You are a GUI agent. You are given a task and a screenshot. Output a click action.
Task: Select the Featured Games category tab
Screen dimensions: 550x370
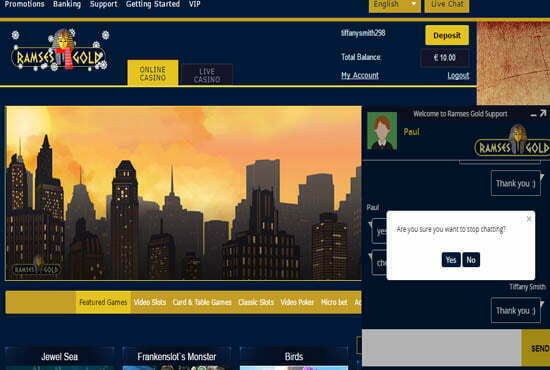(103, 302)
